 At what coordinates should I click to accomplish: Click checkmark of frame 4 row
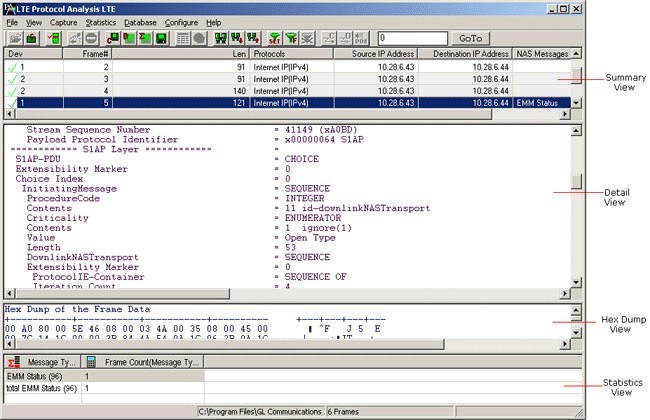[x=11, y=90]
